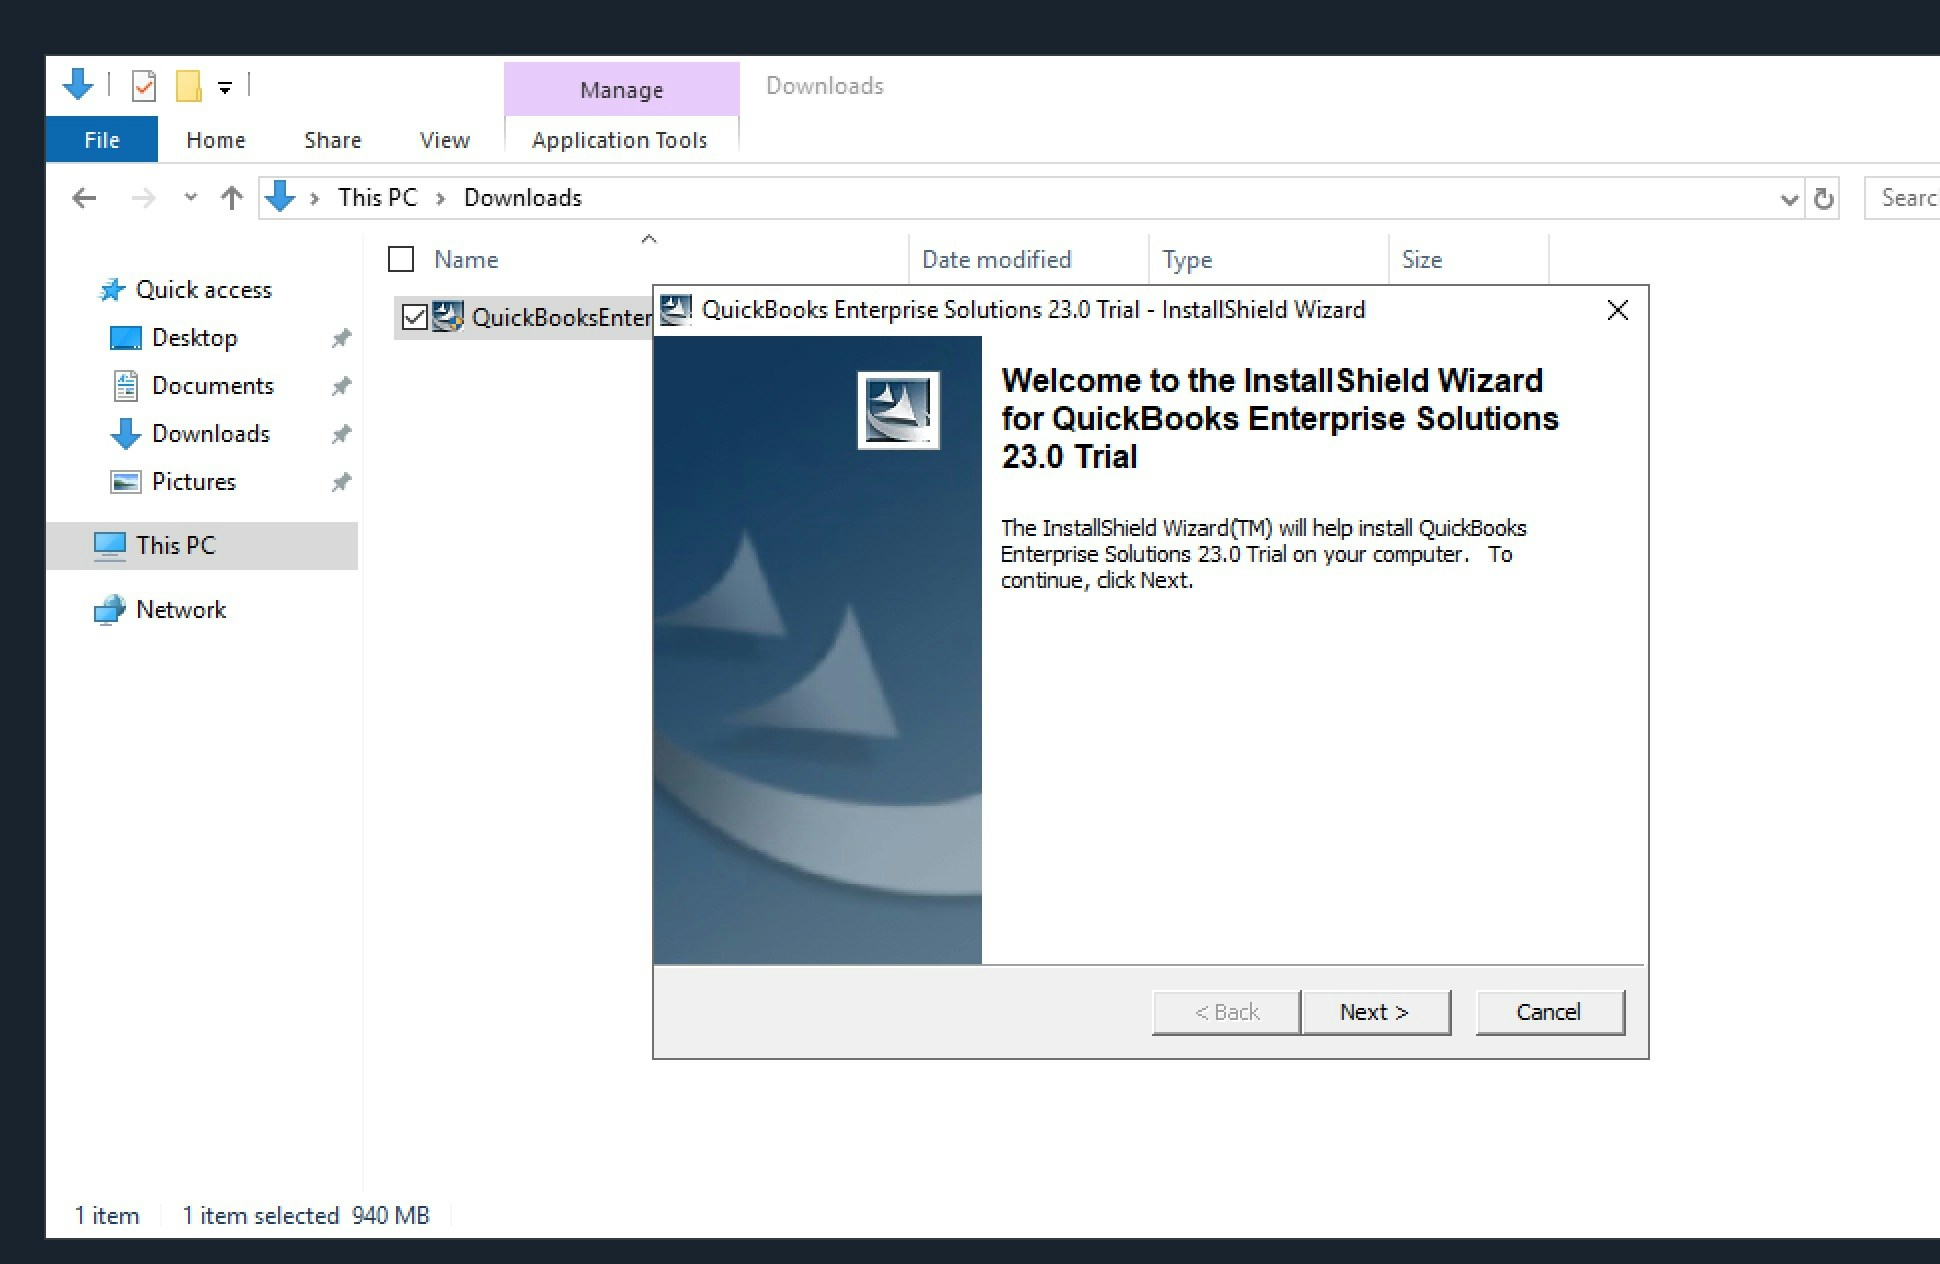Screen dimensions: 1940x1264
Task: Sort files by the Name column
Action: click(x=466, y=260)
